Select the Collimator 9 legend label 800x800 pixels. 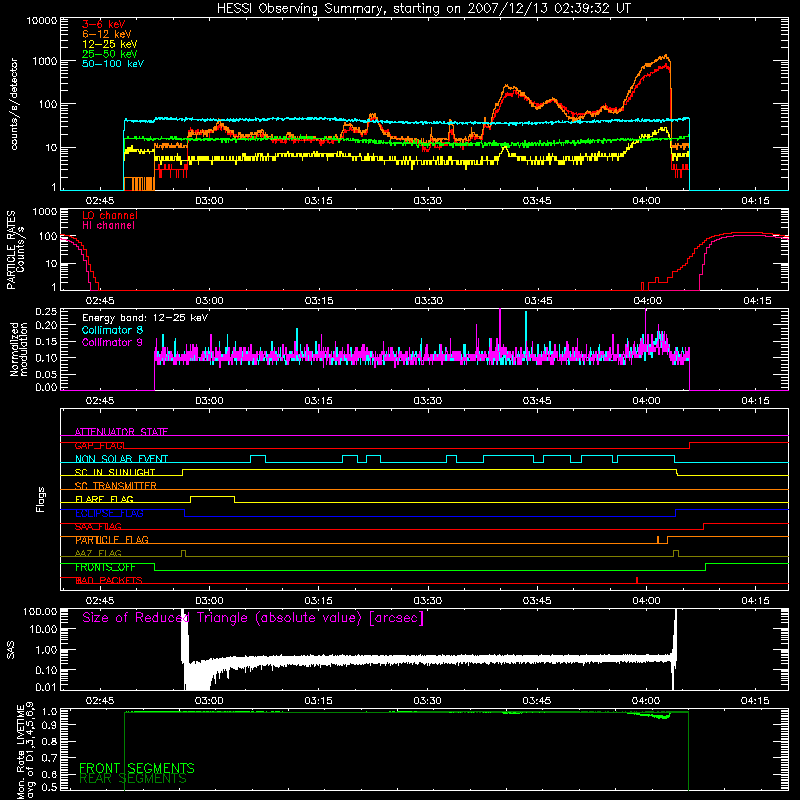[x=112, y=342]
